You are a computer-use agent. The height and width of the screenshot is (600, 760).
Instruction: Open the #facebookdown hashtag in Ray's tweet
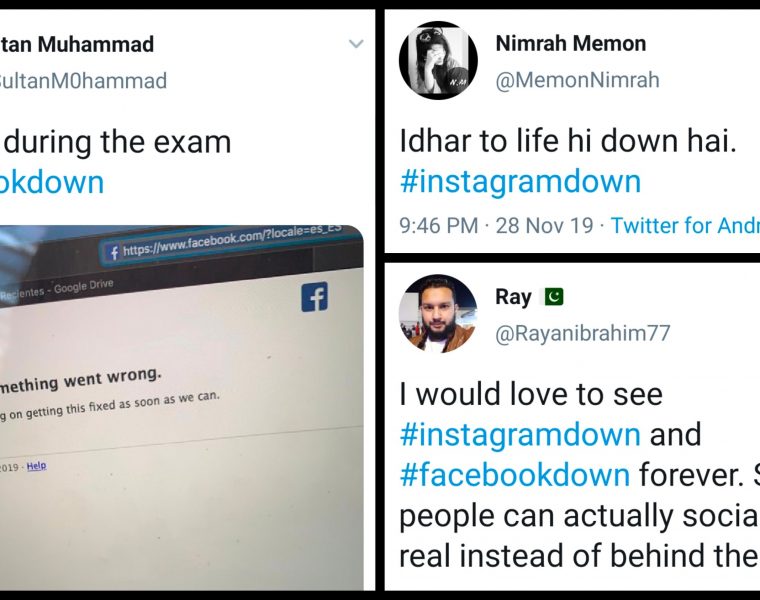(515, 474)
